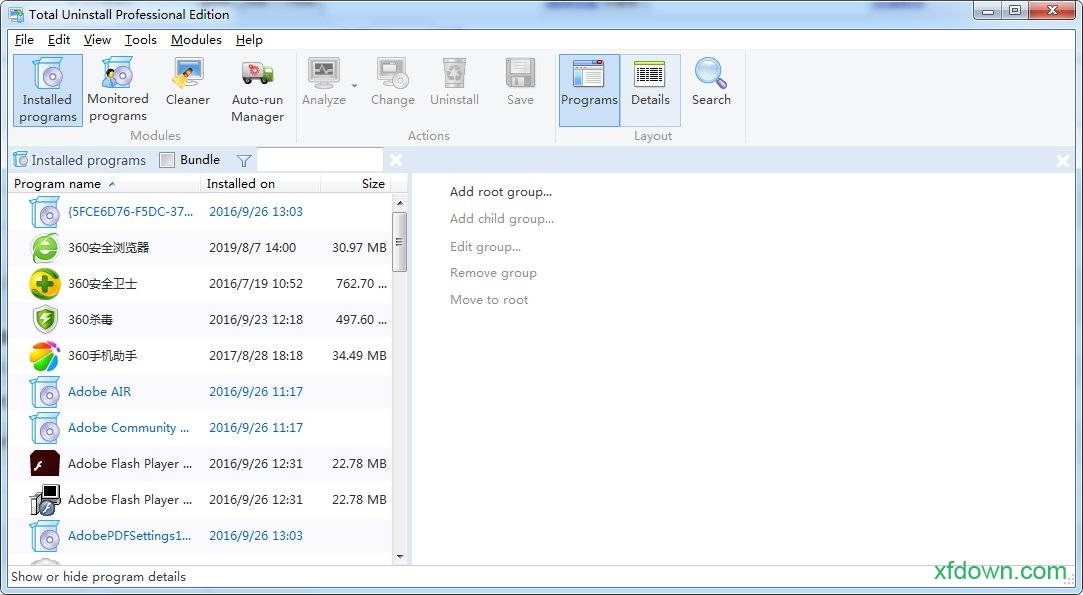Toggle the Details layout pane
Image resolution: width=1083 pixels, height=595 pixels.
point(650,90)
